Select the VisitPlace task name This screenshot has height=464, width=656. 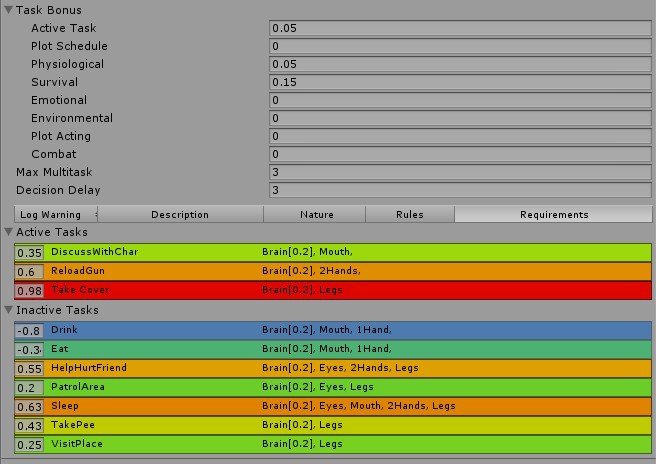point(77,443)
